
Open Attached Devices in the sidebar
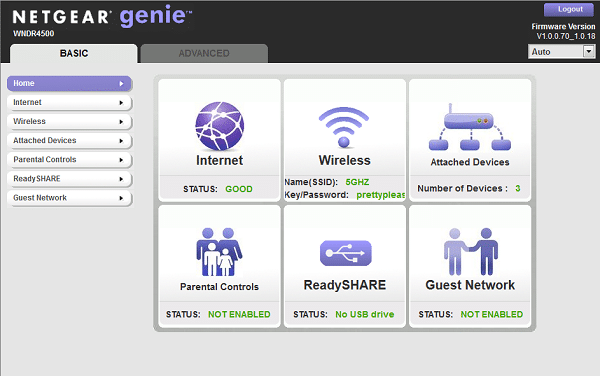[x=69, y=141]
